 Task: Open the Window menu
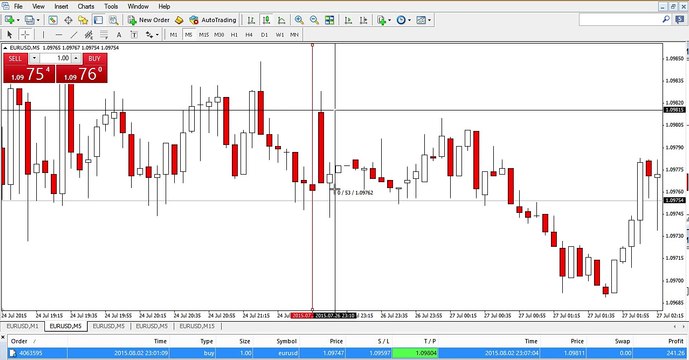(138, 6)
